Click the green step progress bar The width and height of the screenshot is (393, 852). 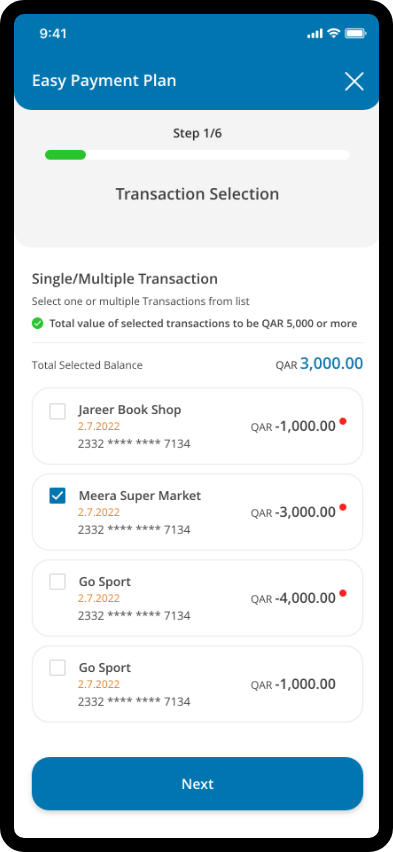pos(65,155)
